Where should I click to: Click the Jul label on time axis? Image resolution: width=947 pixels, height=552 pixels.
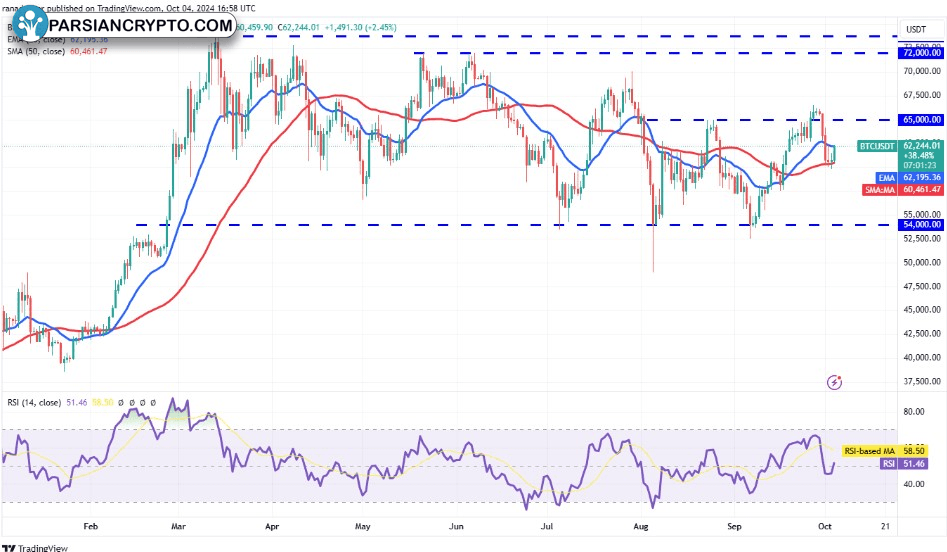tap(547, 526)
